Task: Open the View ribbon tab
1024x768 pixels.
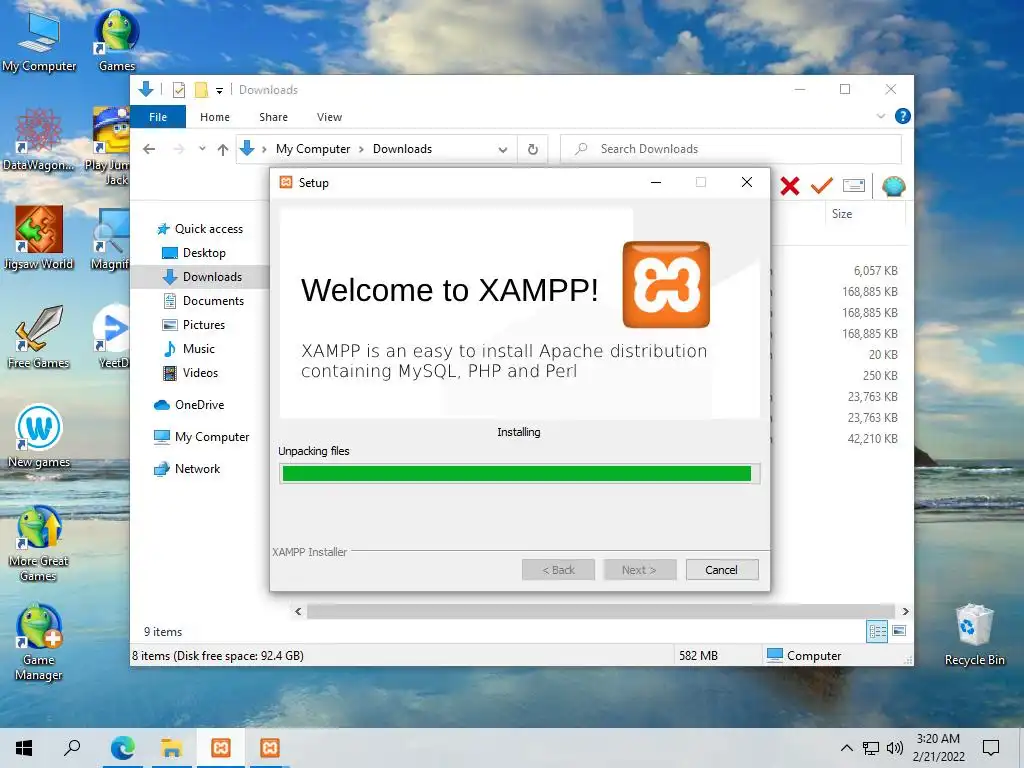Action: pos(329,117)
